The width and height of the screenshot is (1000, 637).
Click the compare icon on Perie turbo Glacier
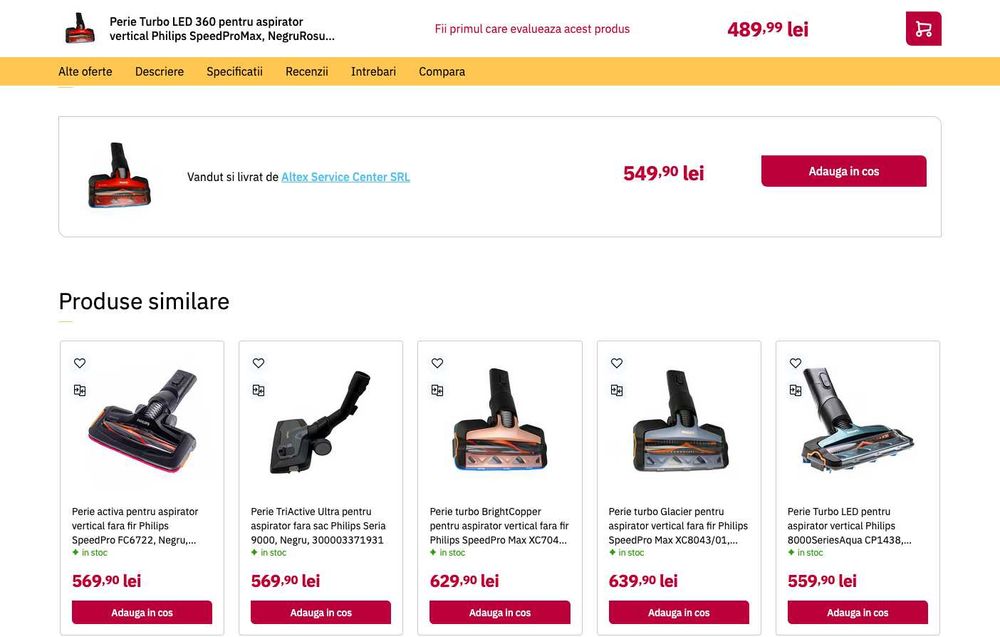[x=617, y=390]
